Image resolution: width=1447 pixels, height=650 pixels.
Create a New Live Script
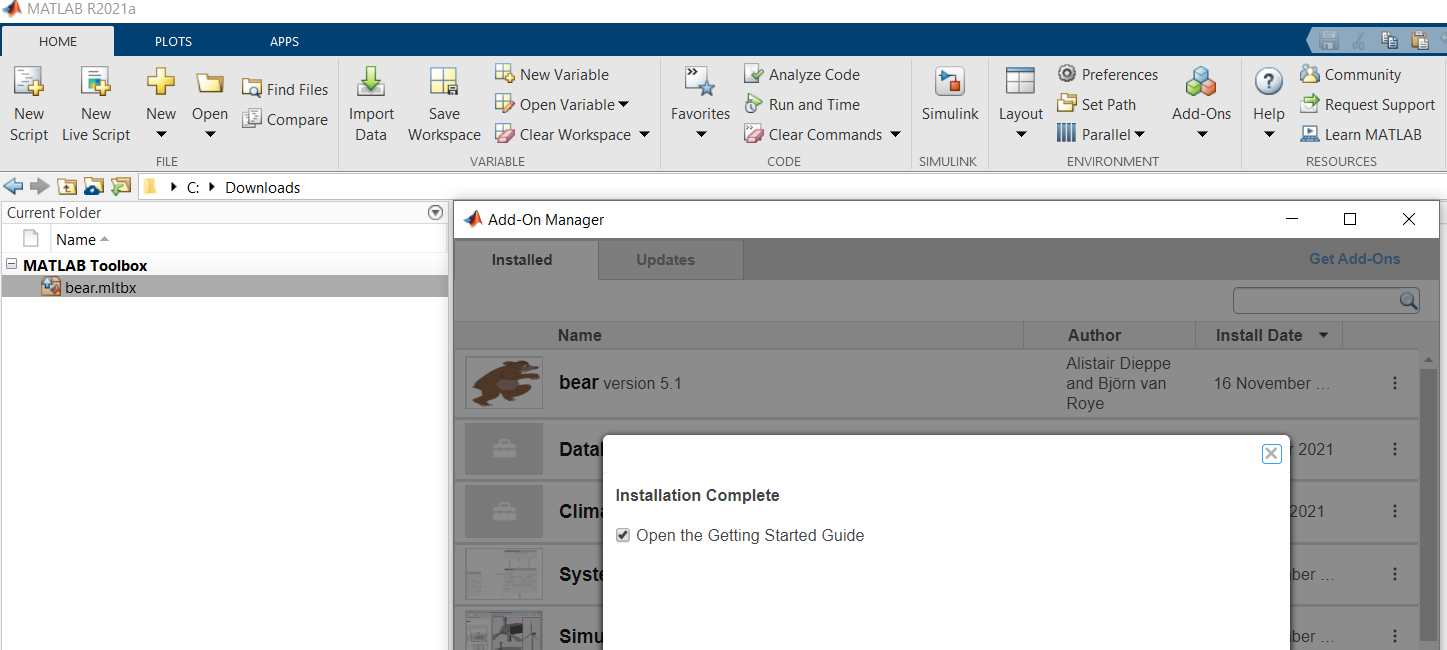tap(96, 105)
